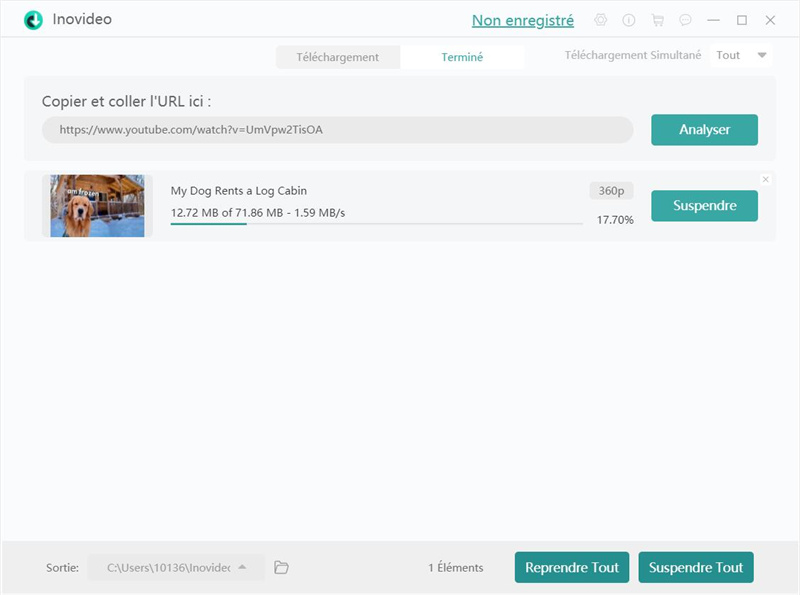800x595 pixels.
Task: Close the Inovideo window
Action: (770, 20)
